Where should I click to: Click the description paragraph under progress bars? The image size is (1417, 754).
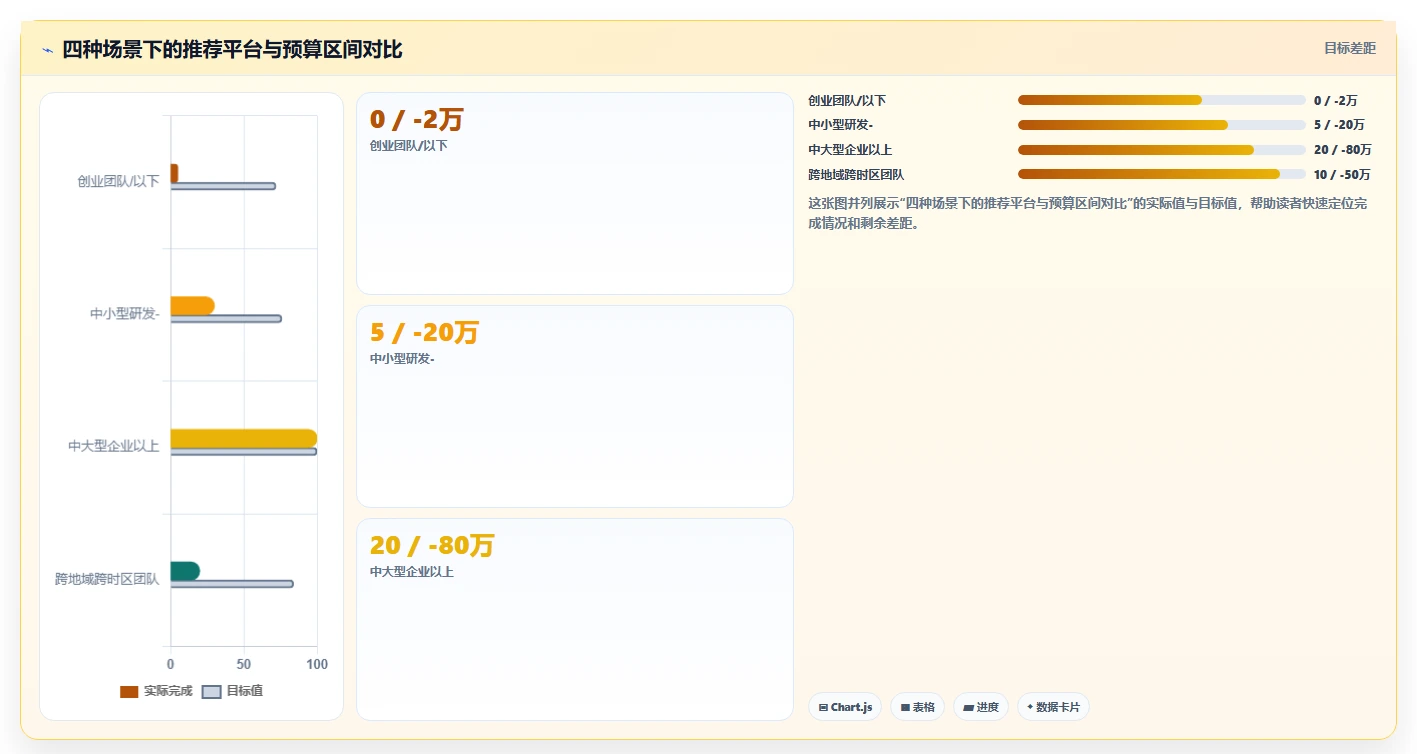point(1088,213)
